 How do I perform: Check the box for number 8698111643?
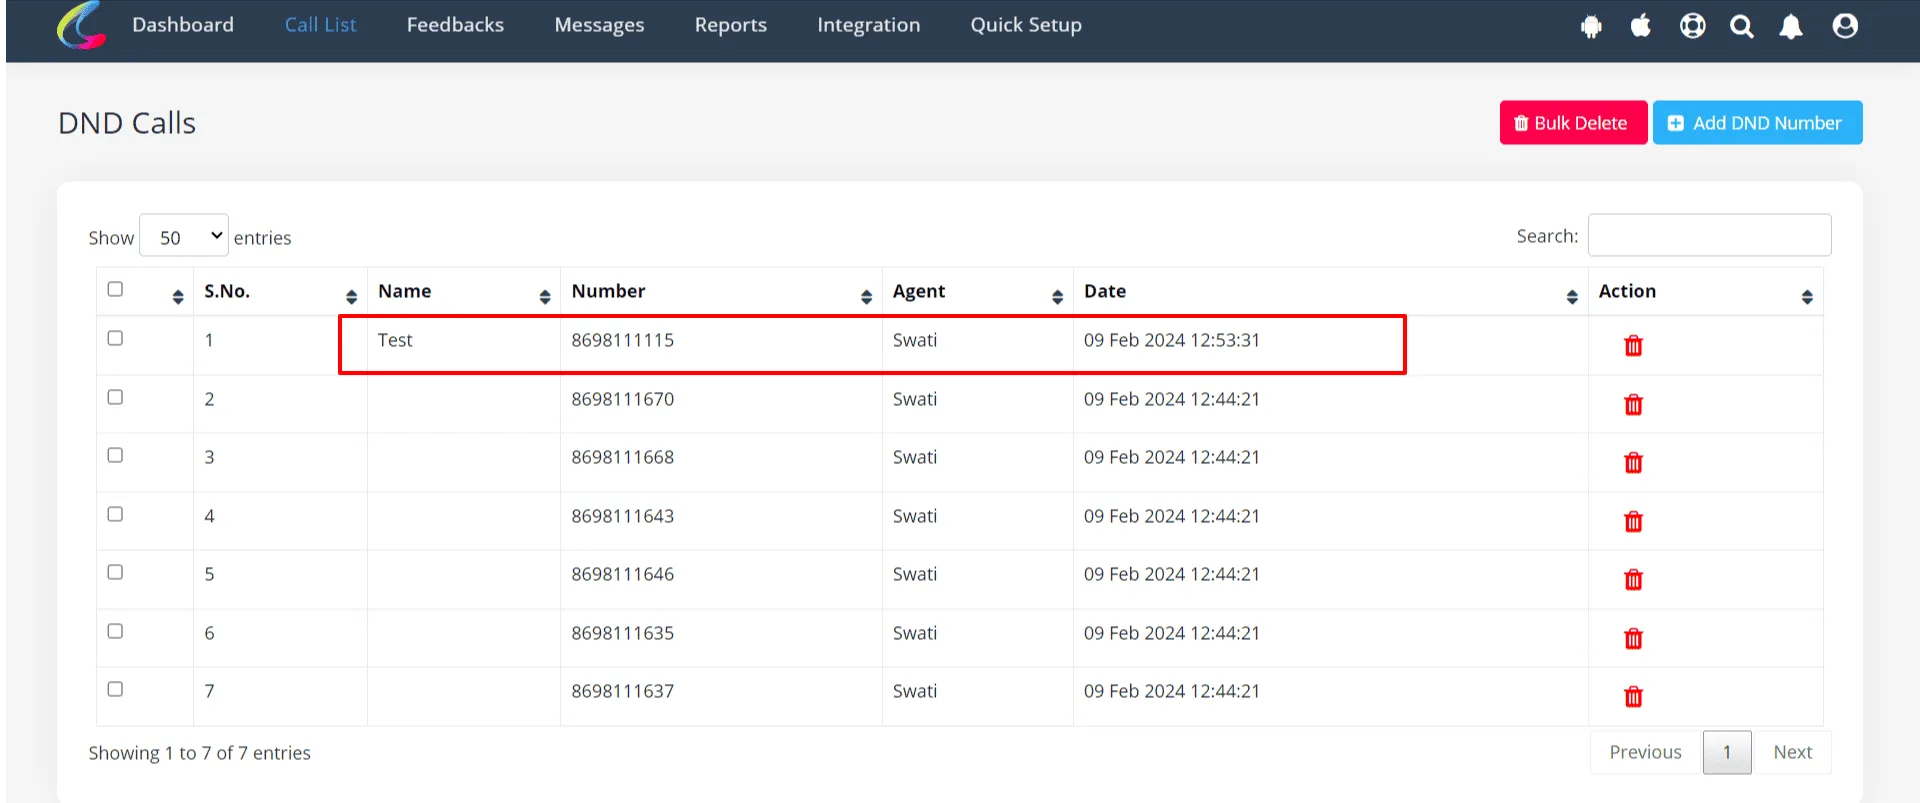click(x=115, y=514)
